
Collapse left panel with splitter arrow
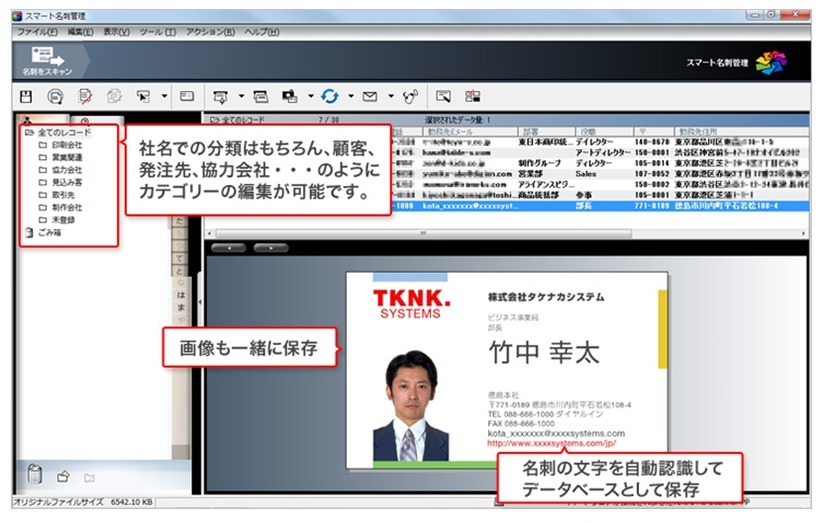(x=200, y=302)
